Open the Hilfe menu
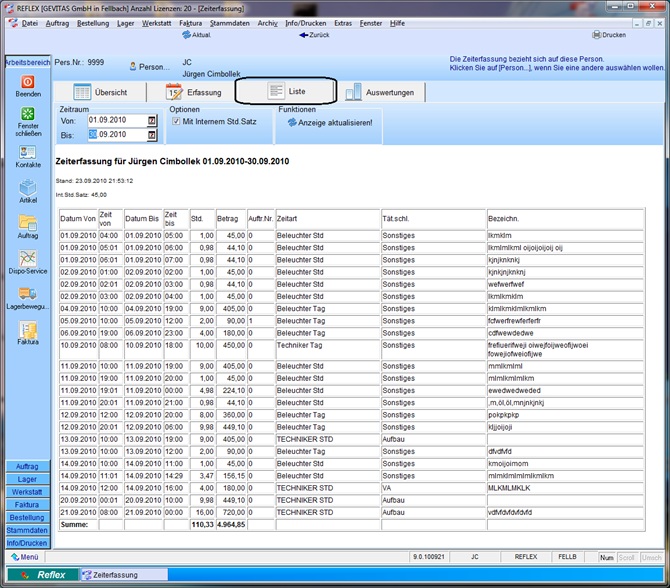Screen dimensions: 670x588 coord(397,23)
